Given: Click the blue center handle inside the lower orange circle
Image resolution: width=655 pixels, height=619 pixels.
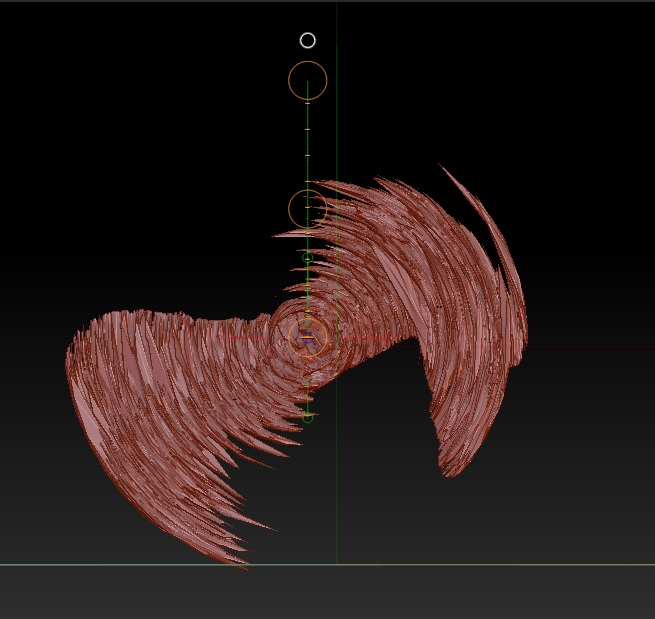Looking at the screenshot, I should [x=307, y=337].
